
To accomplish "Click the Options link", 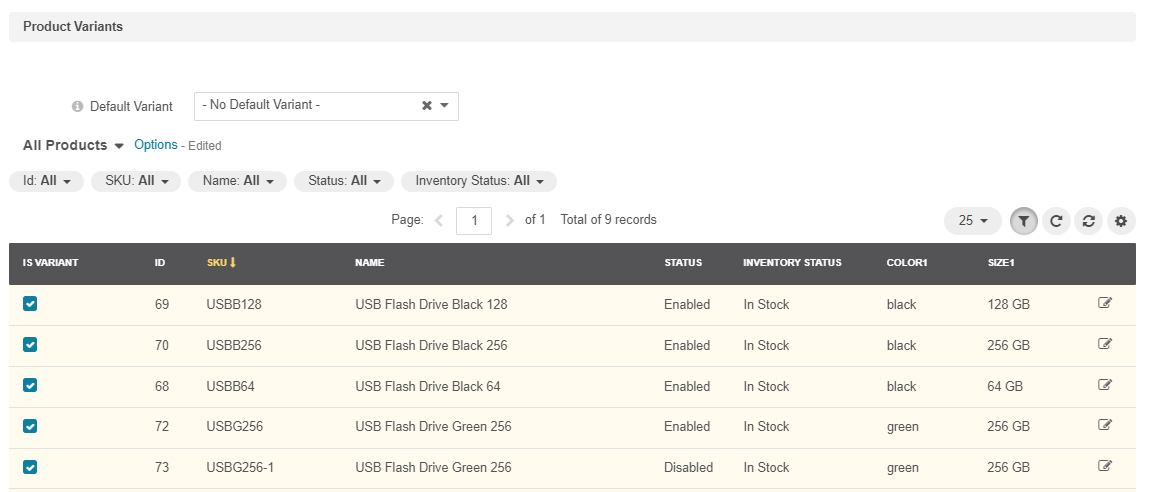I will click(156, 145).
